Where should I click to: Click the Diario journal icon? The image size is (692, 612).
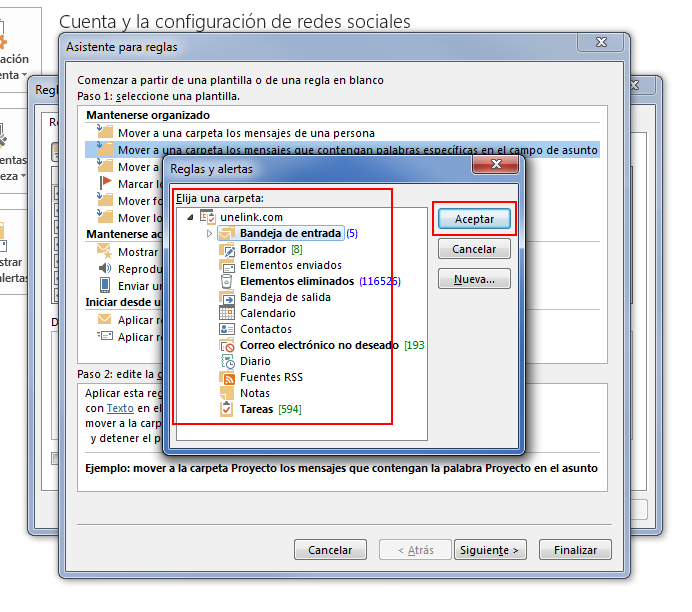[x=226, y=361]
